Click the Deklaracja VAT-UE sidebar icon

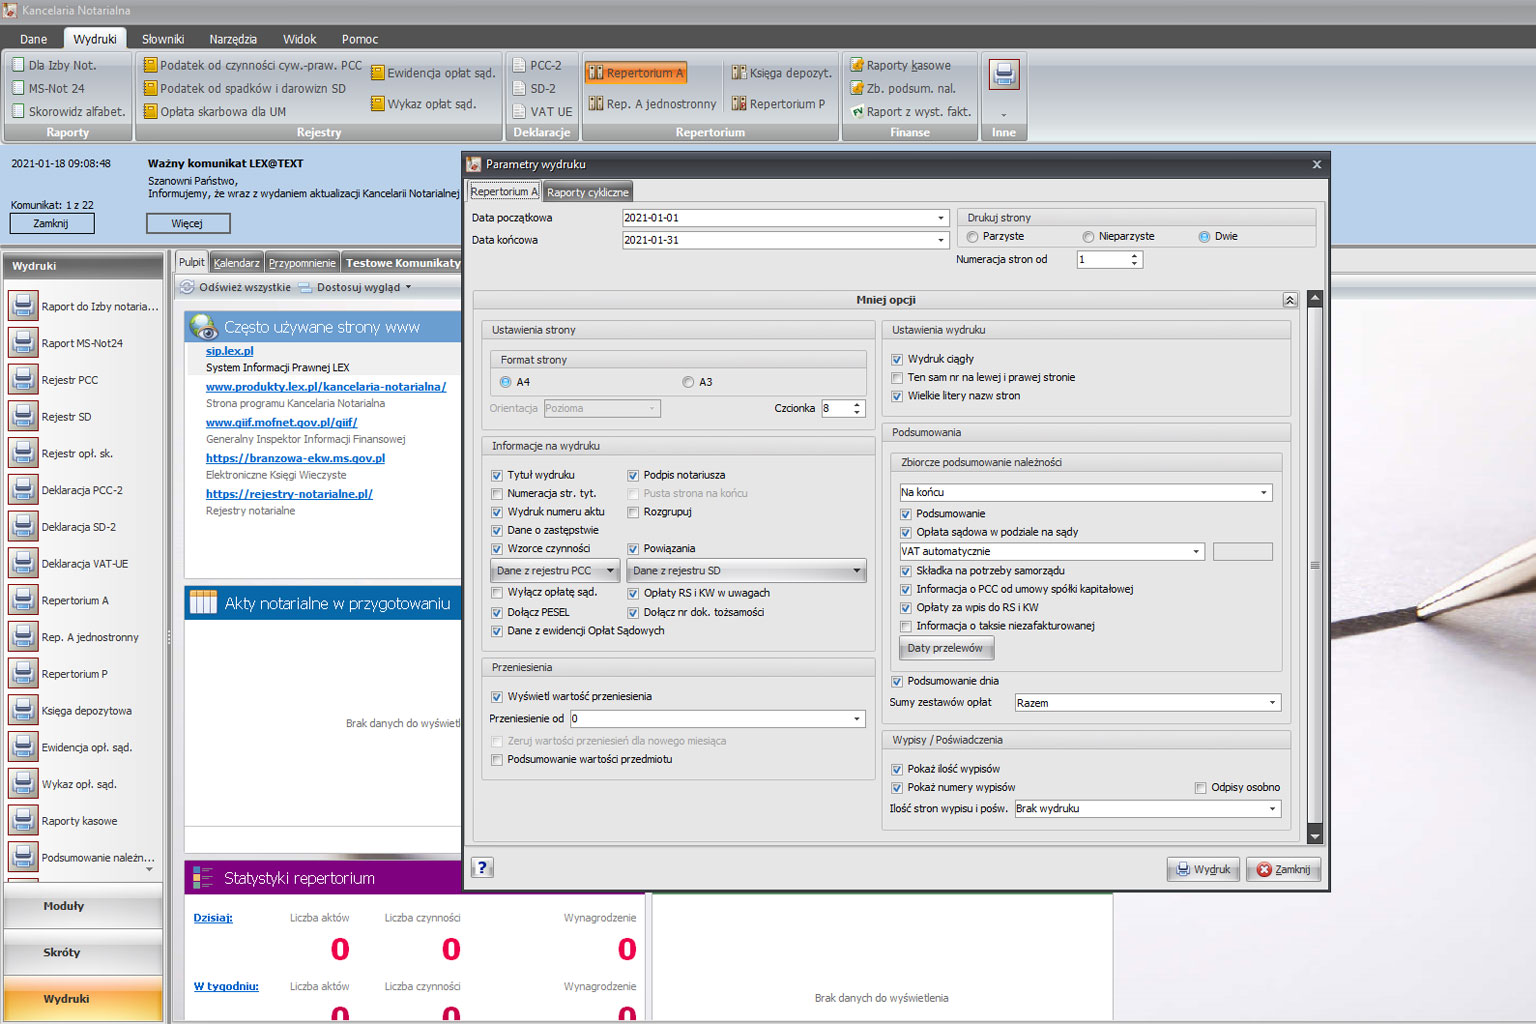click(23, 564)
